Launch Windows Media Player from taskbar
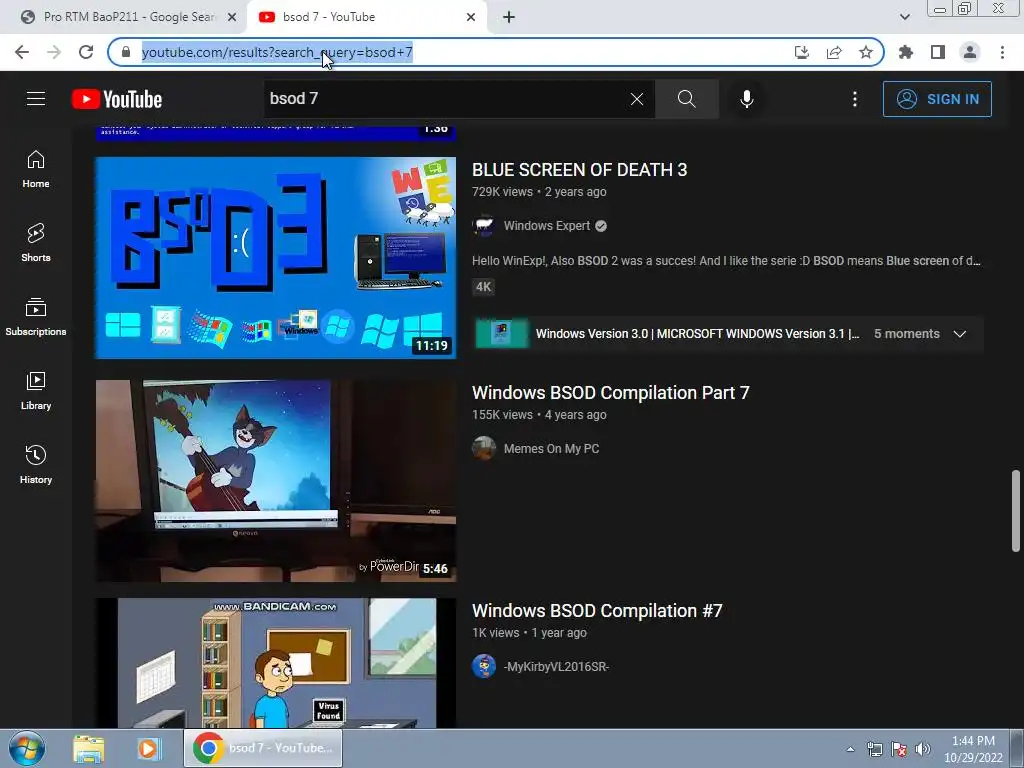Screen dimensions: 1024x768 point(149,748)
